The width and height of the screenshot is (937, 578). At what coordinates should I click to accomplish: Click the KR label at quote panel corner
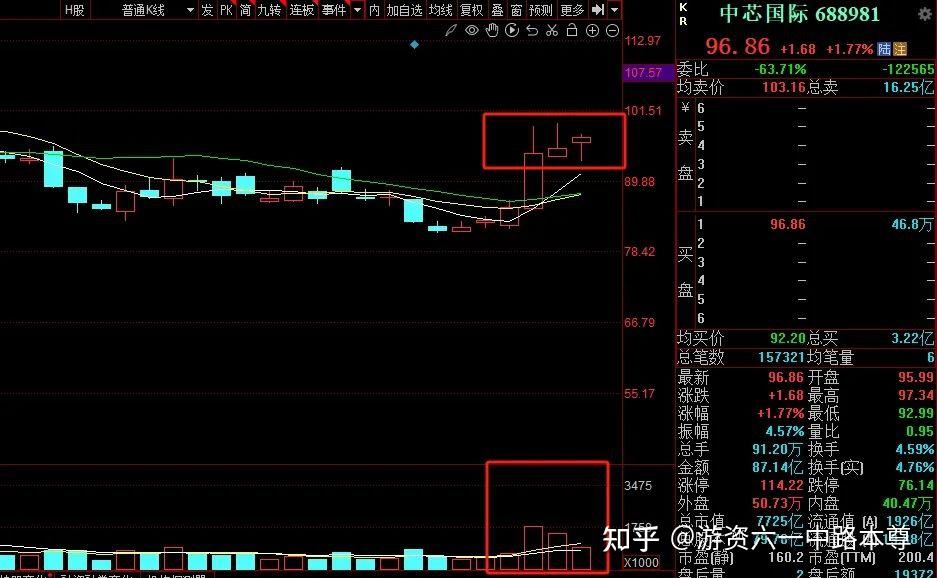pyautogui.click(x=684, y=14)
